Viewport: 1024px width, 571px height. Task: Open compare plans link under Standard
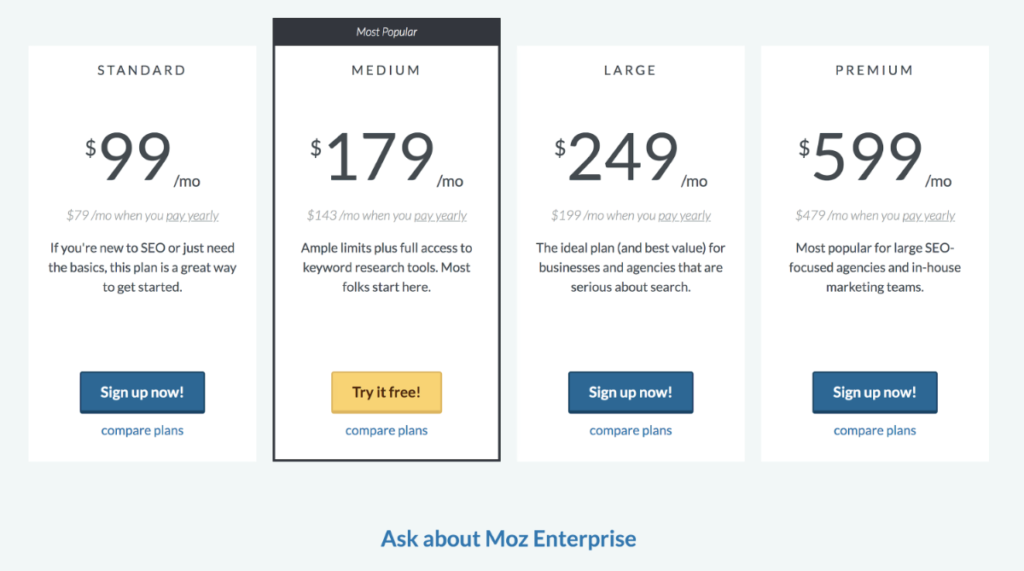tap(142, 431)
